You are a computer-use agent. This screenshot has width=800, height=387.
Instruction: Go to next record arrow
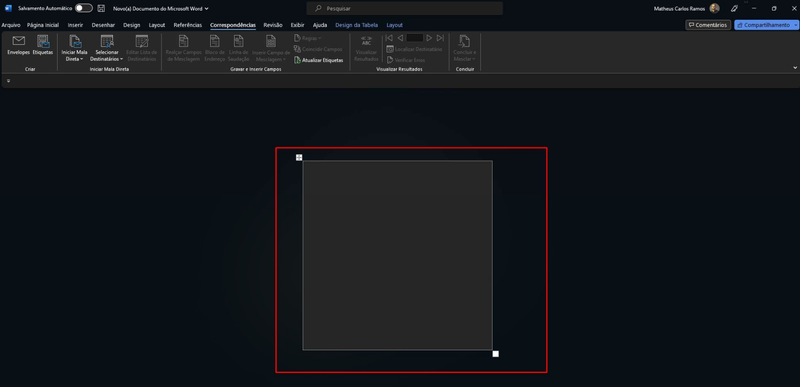[x=429, y=38]
